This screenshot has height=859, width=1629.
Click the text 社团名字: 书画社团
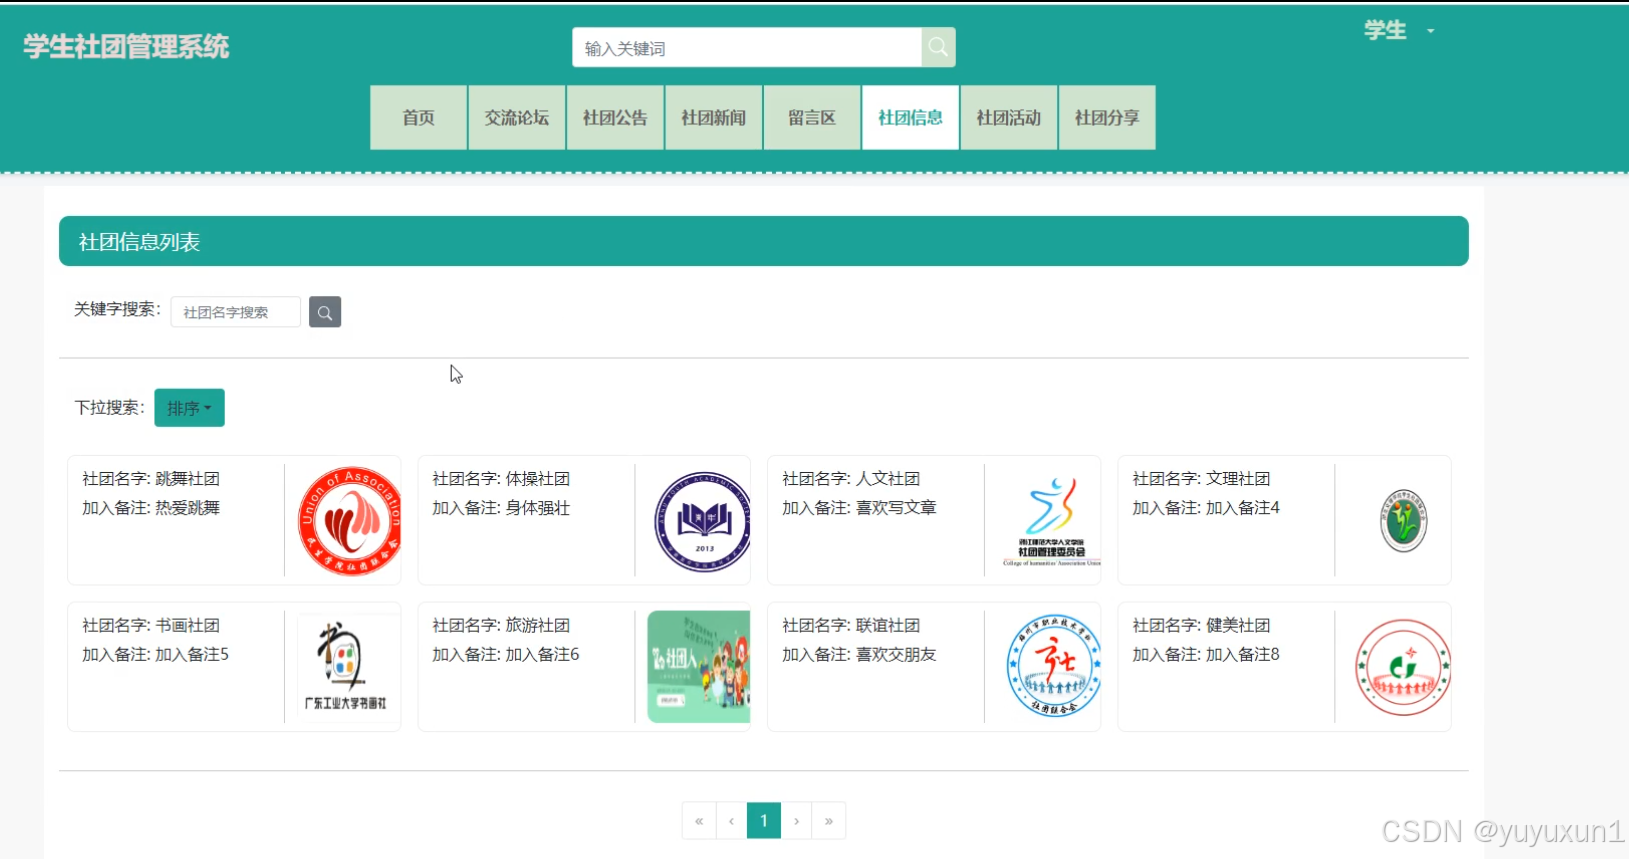(x=151, y=625)
